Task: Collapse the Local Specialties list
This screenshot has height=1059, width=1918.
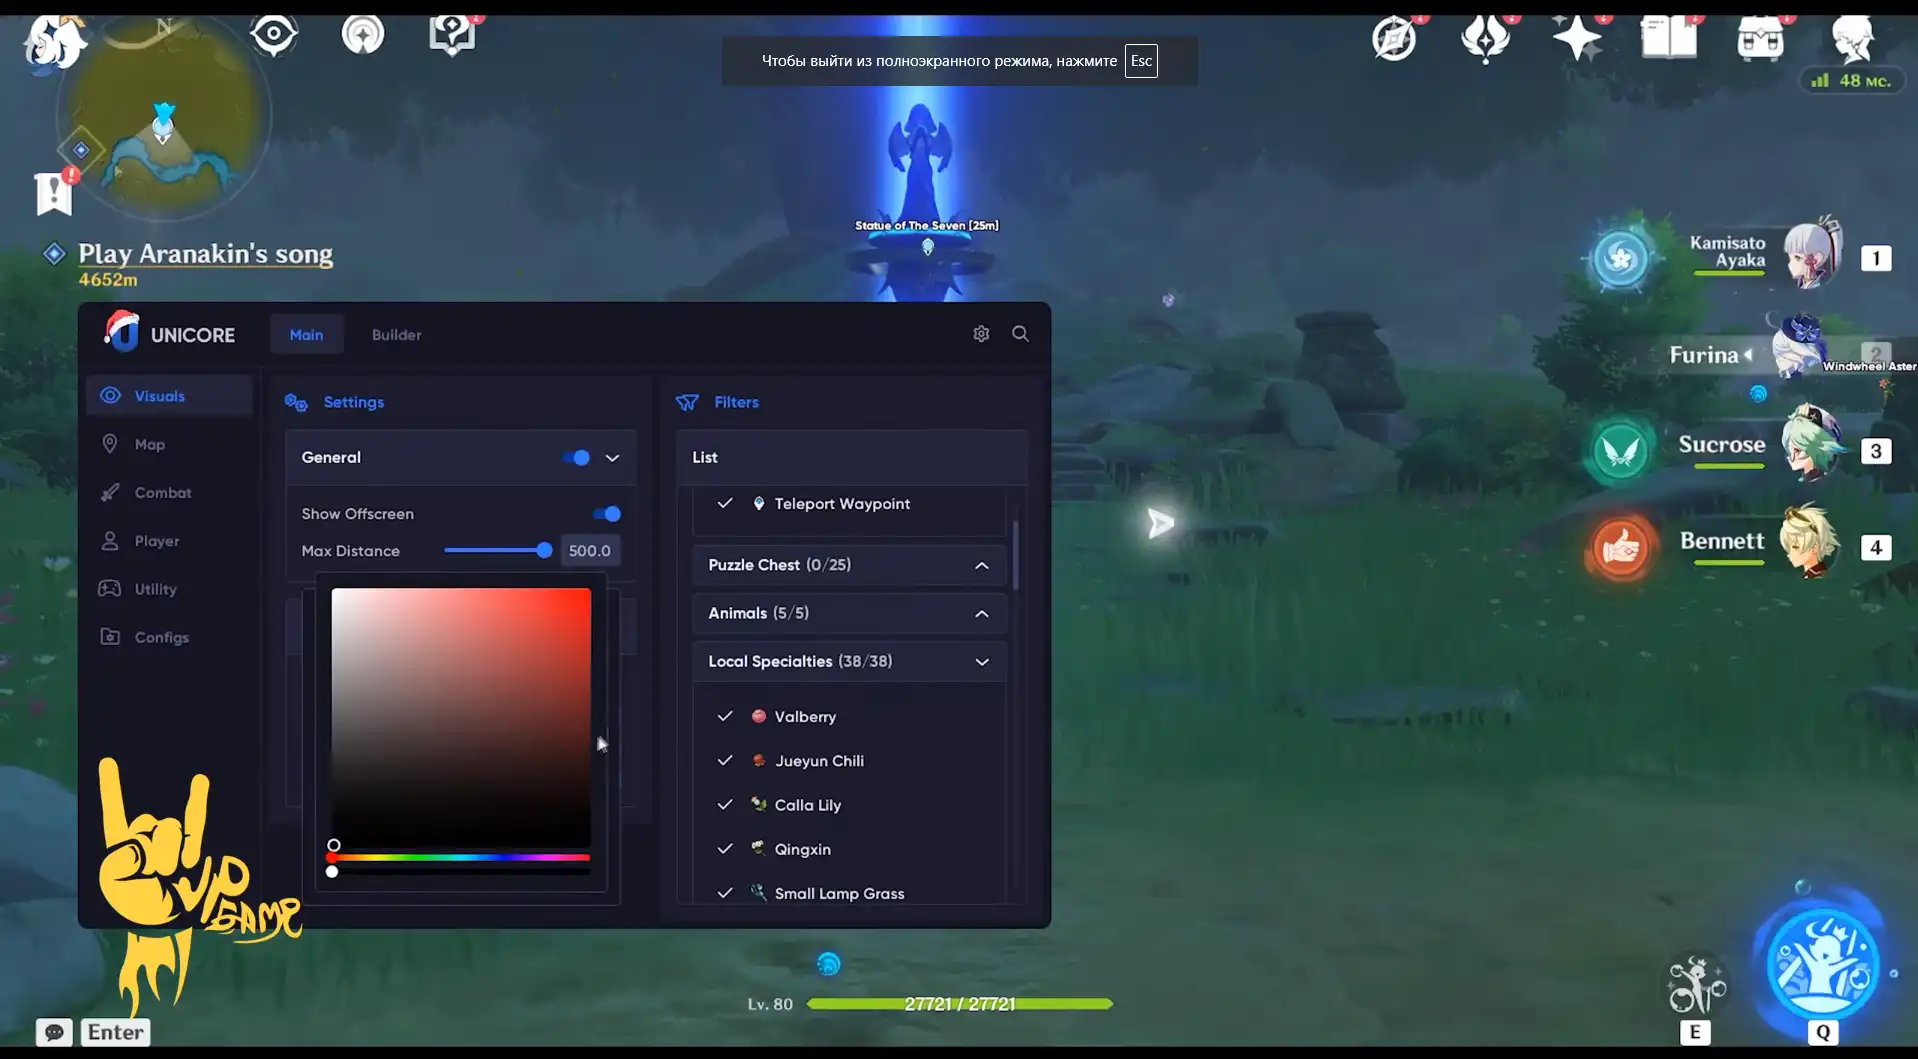Action: pos(981,662)
